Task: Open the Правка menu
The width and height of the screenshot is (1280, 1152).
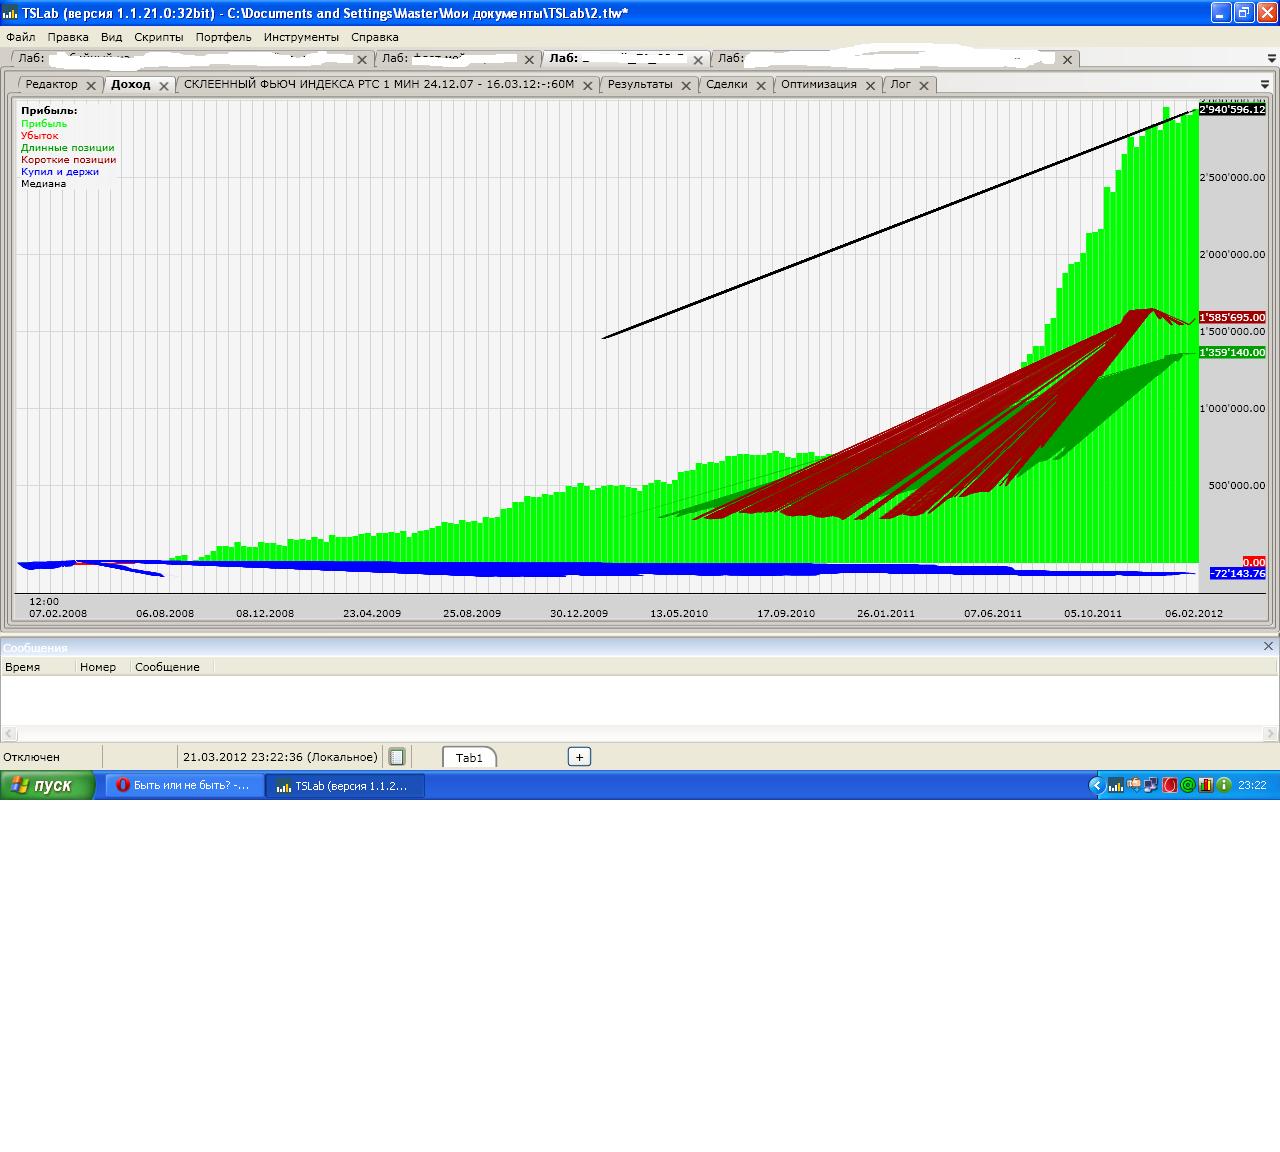Action: pos(68,37)
